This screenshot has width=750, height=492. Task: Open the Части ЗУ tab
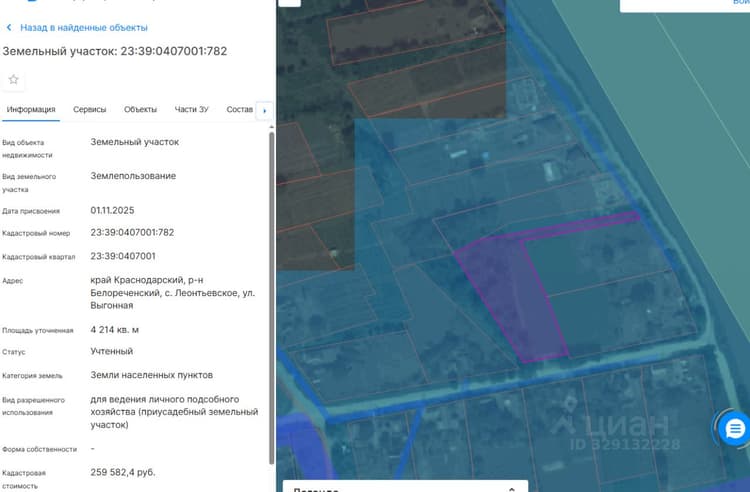(191, 109)
